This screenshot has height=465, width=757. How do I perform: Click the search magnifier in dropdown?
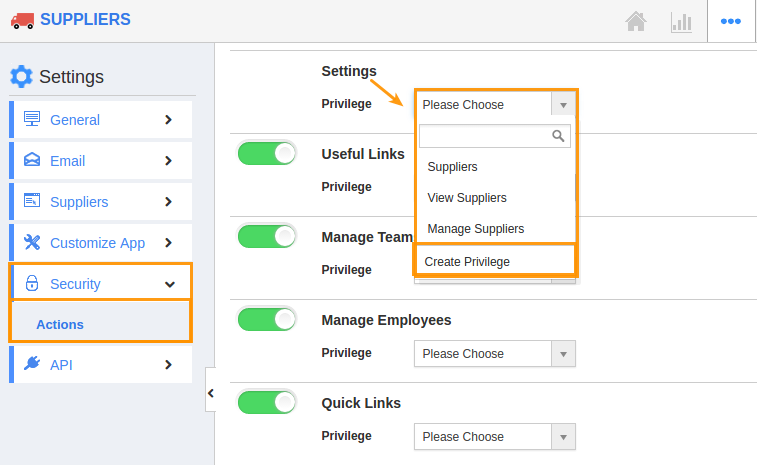[x=559, y=135]
